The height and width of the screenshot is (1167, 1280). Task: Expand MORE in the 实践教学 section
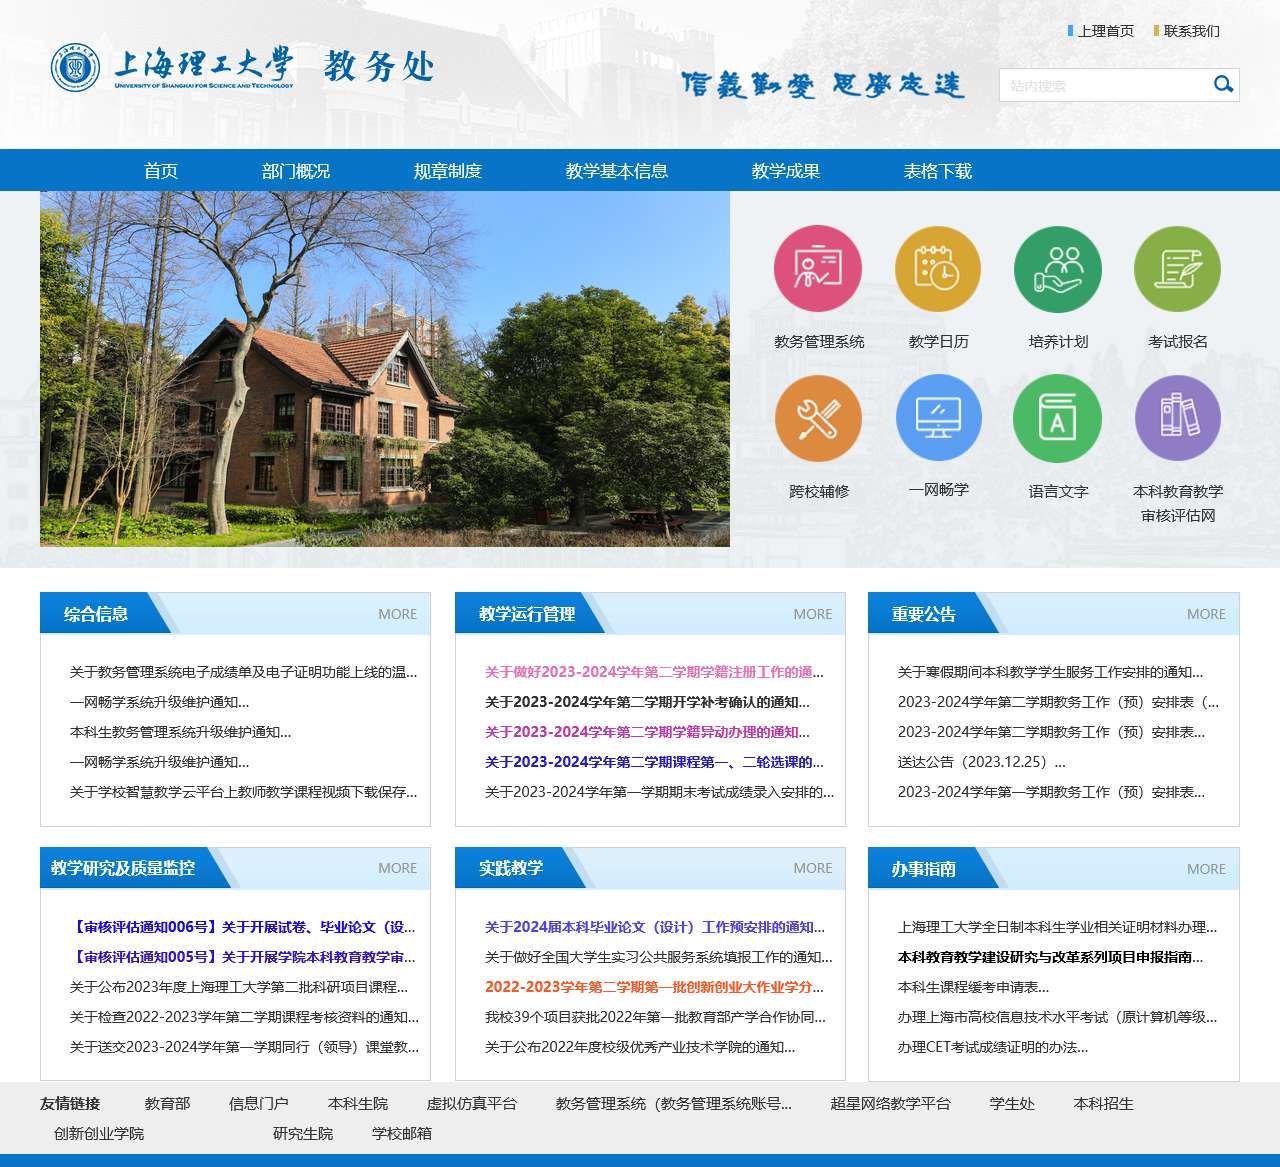point(812,868)
